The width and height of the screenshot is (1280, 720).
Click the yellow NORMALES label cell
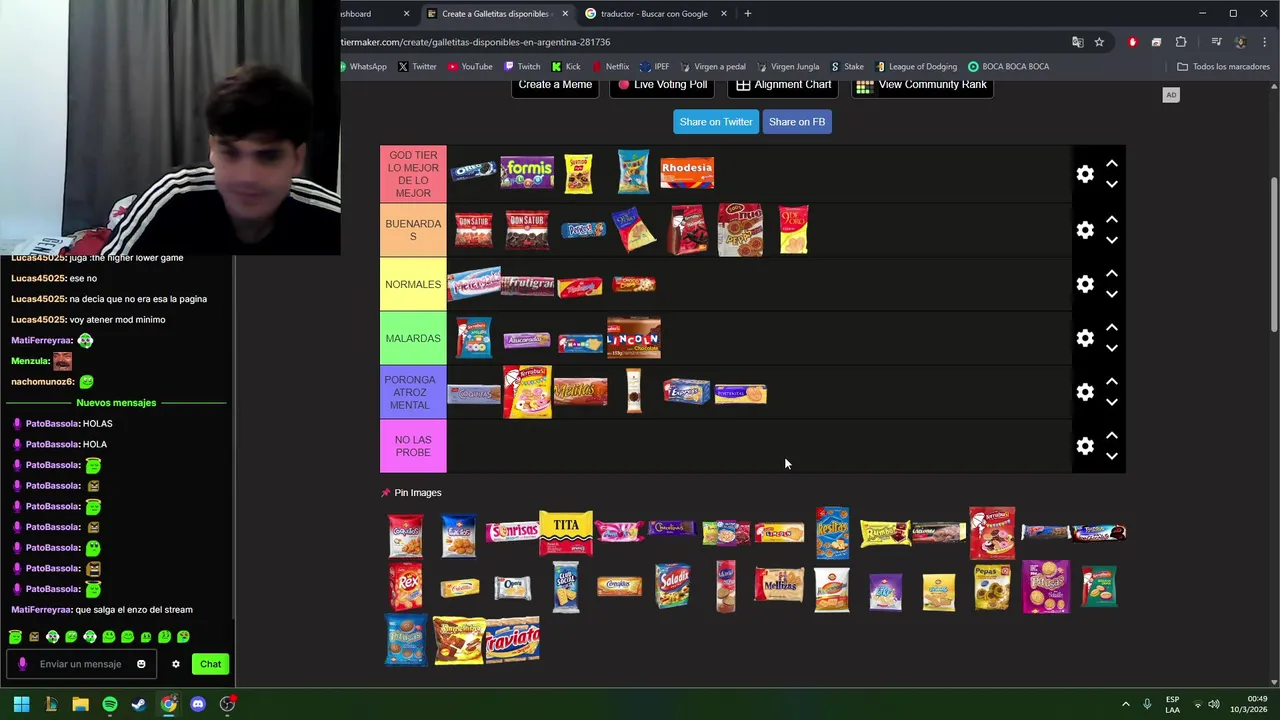tap(413, 284)
